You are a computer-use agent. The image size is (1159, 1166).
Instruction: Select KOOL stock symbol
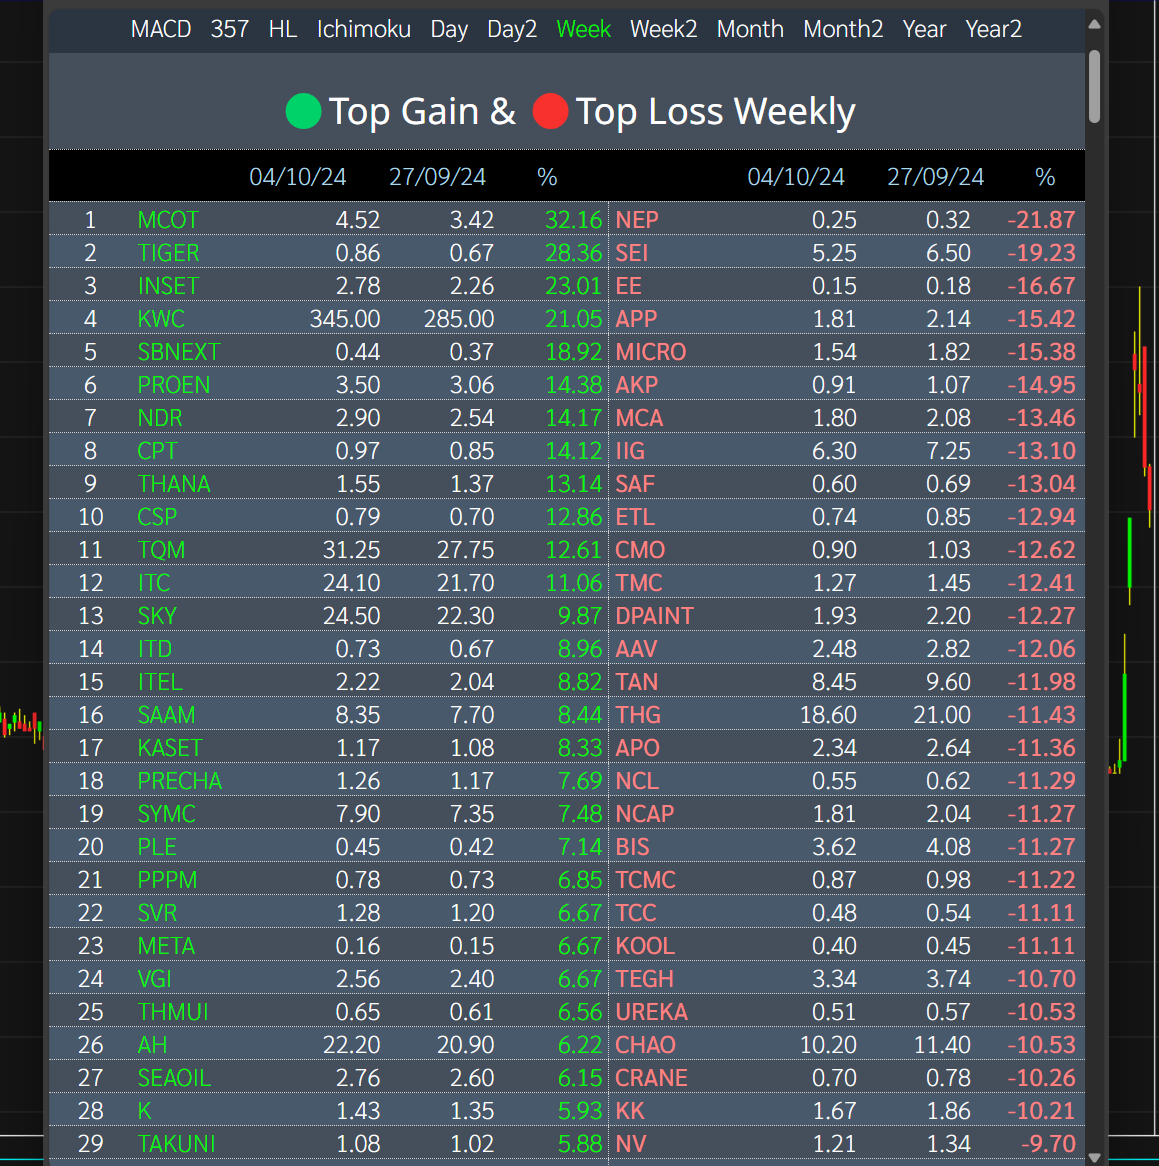pyautogui.click(x=645, y=946)
